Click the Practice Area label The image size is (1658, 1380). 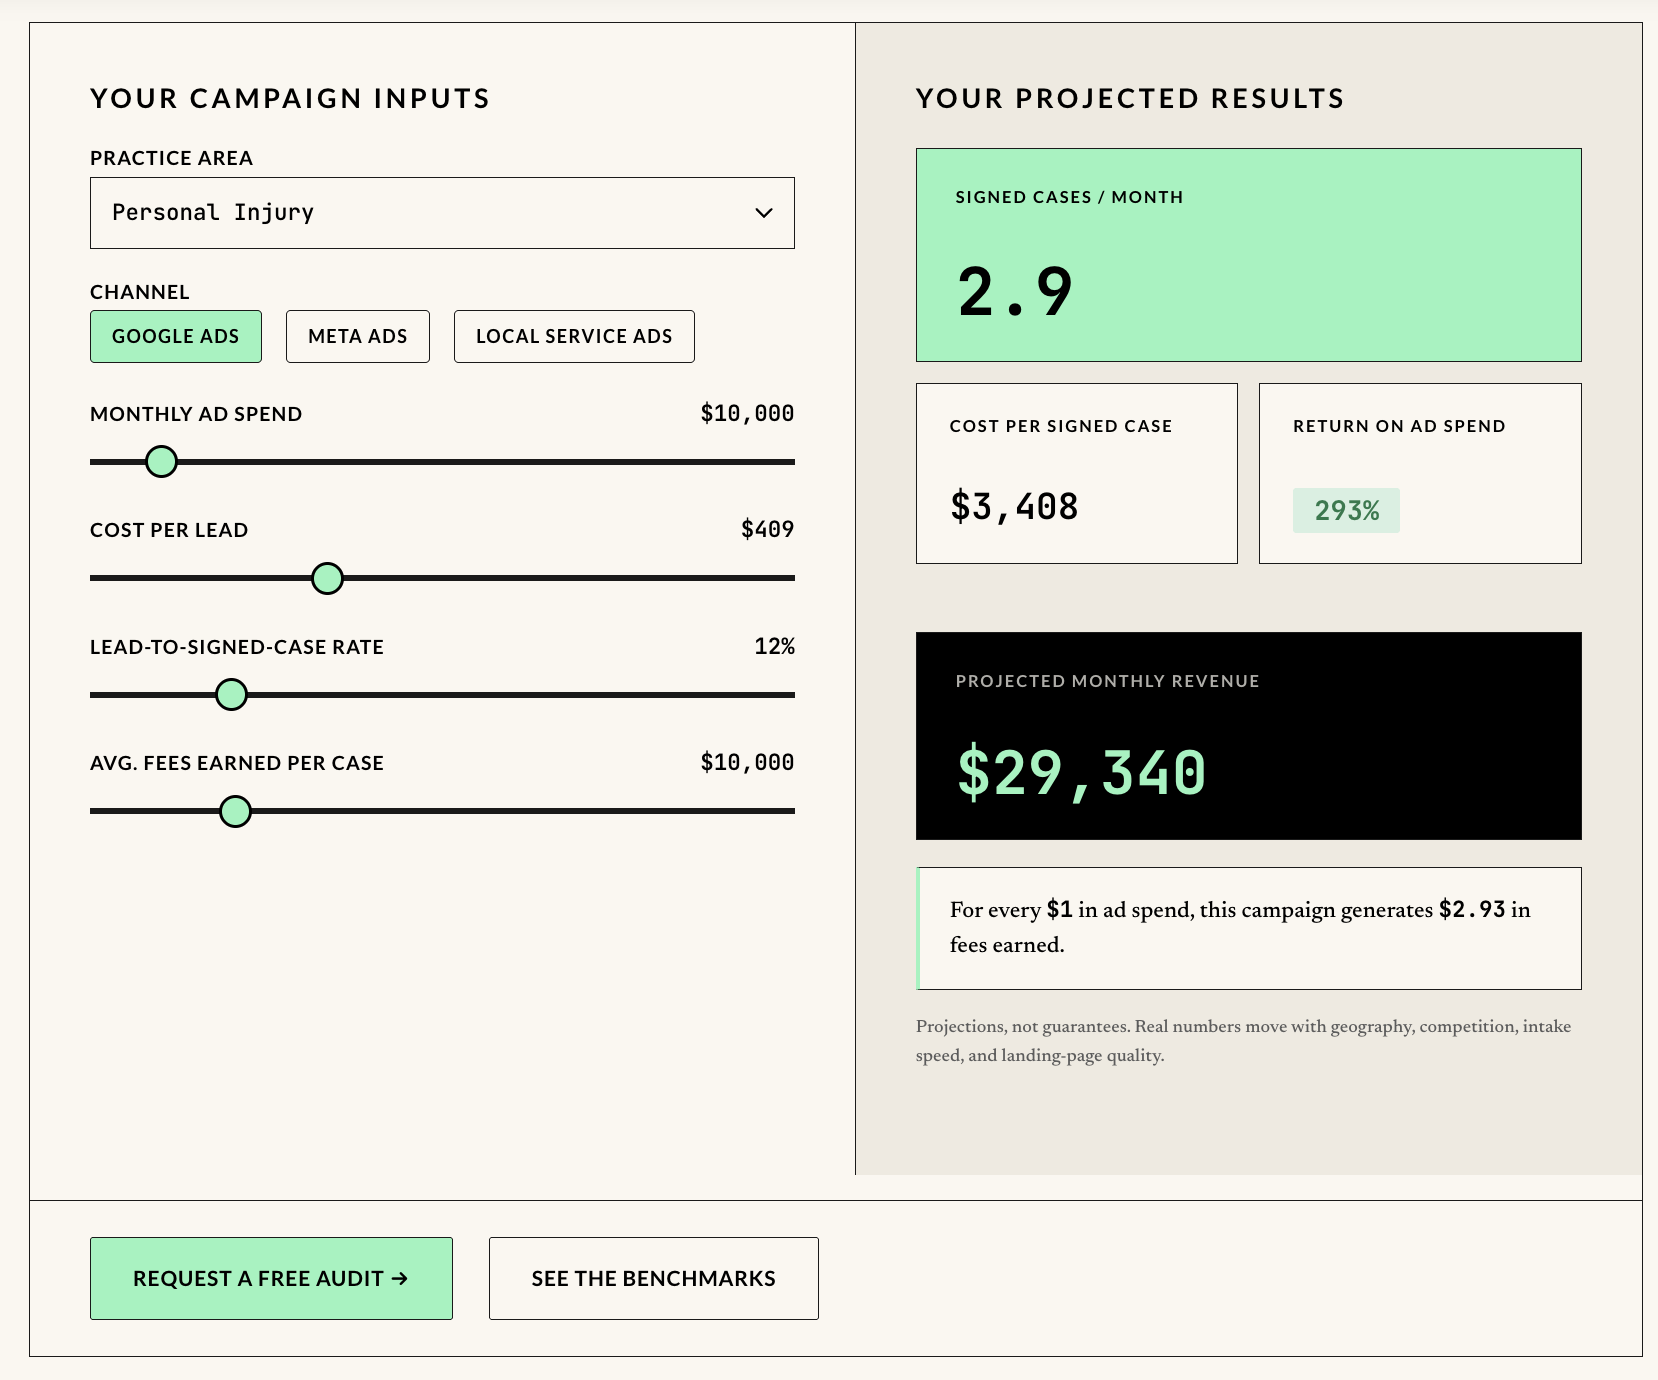coord(171,158)
